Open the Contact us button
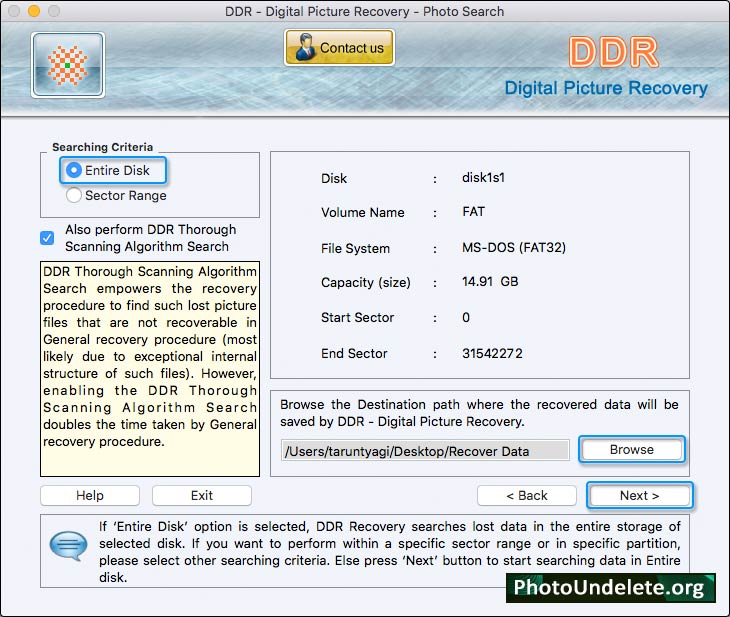This screenshot has height=617, width=730. click(x=339, y=47)
